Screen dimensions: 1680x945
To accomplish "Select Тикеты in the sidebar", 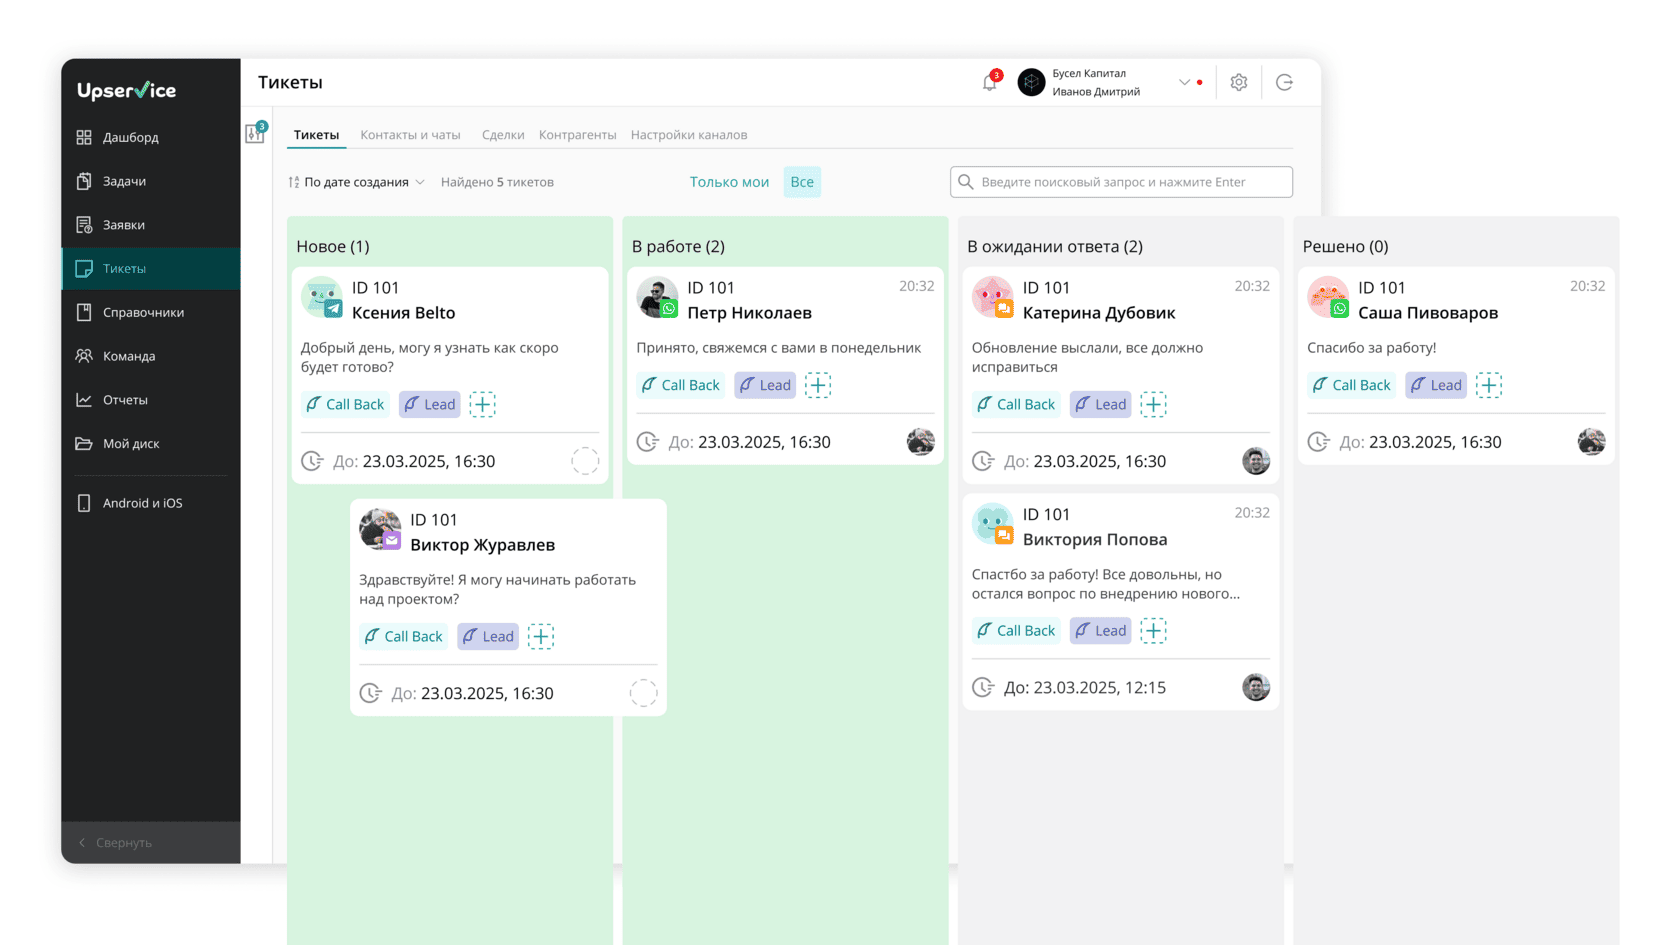I will 151,269.
